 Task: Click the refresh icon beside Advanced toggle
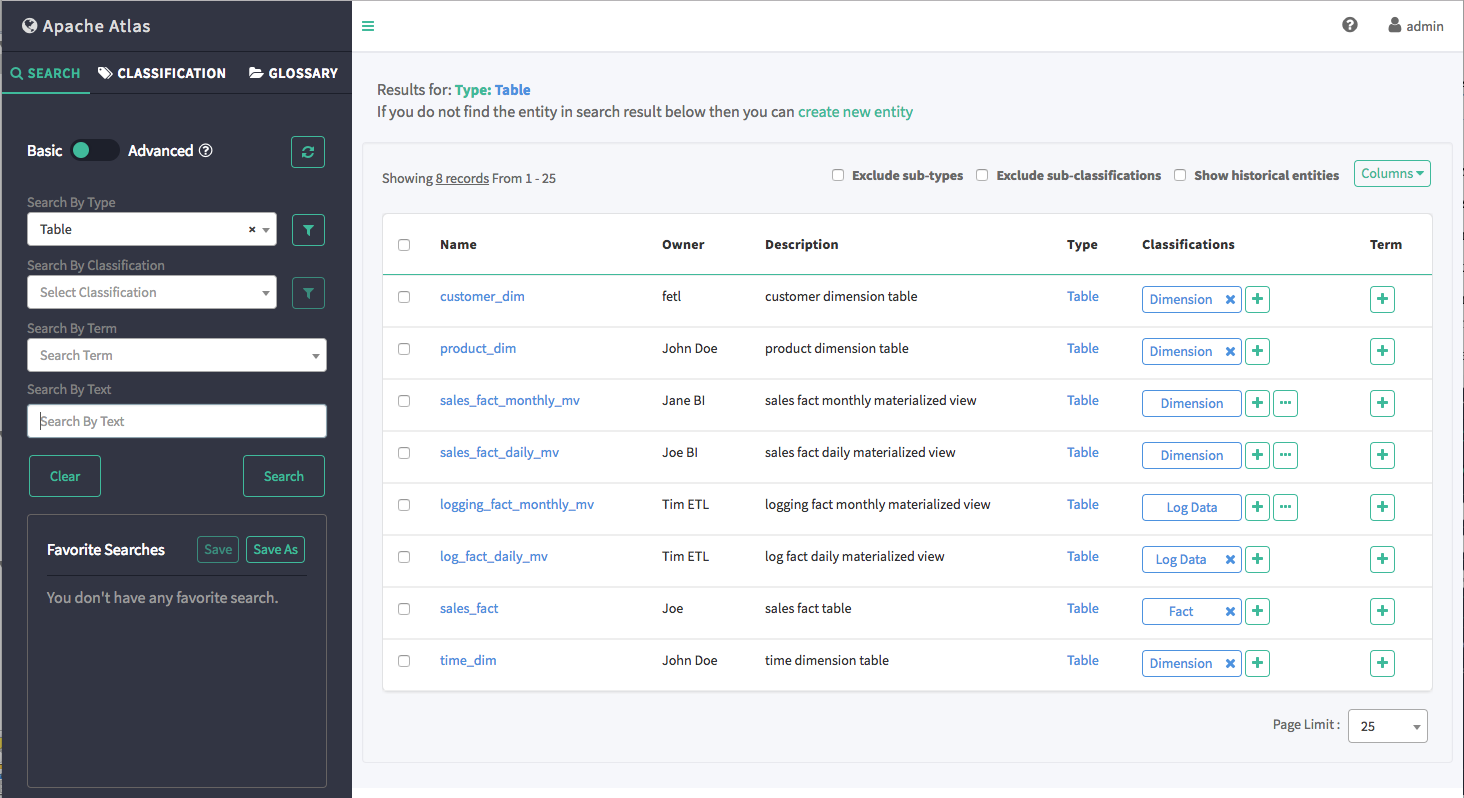click(x=308, y=152)
